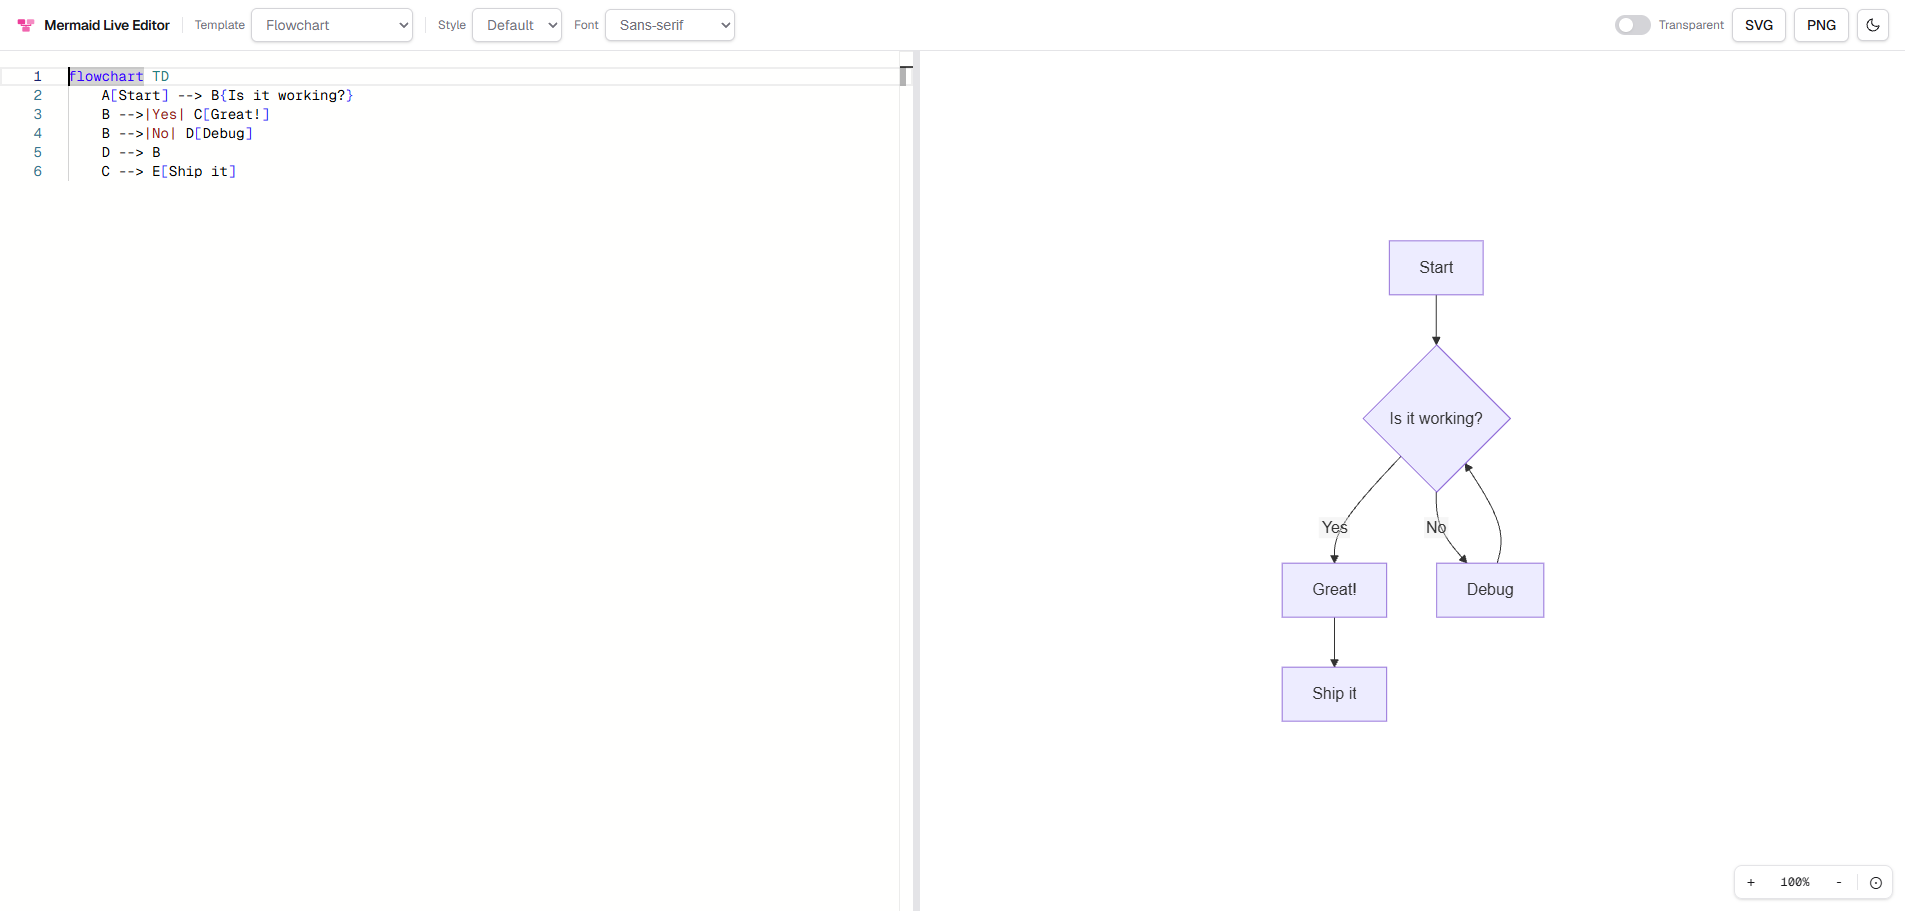Image resolution: width=1905 pixels, height=911 pixels.
Task: Click 'E[Ship it]' in code line 6
Action: click(x=194, y=172)
